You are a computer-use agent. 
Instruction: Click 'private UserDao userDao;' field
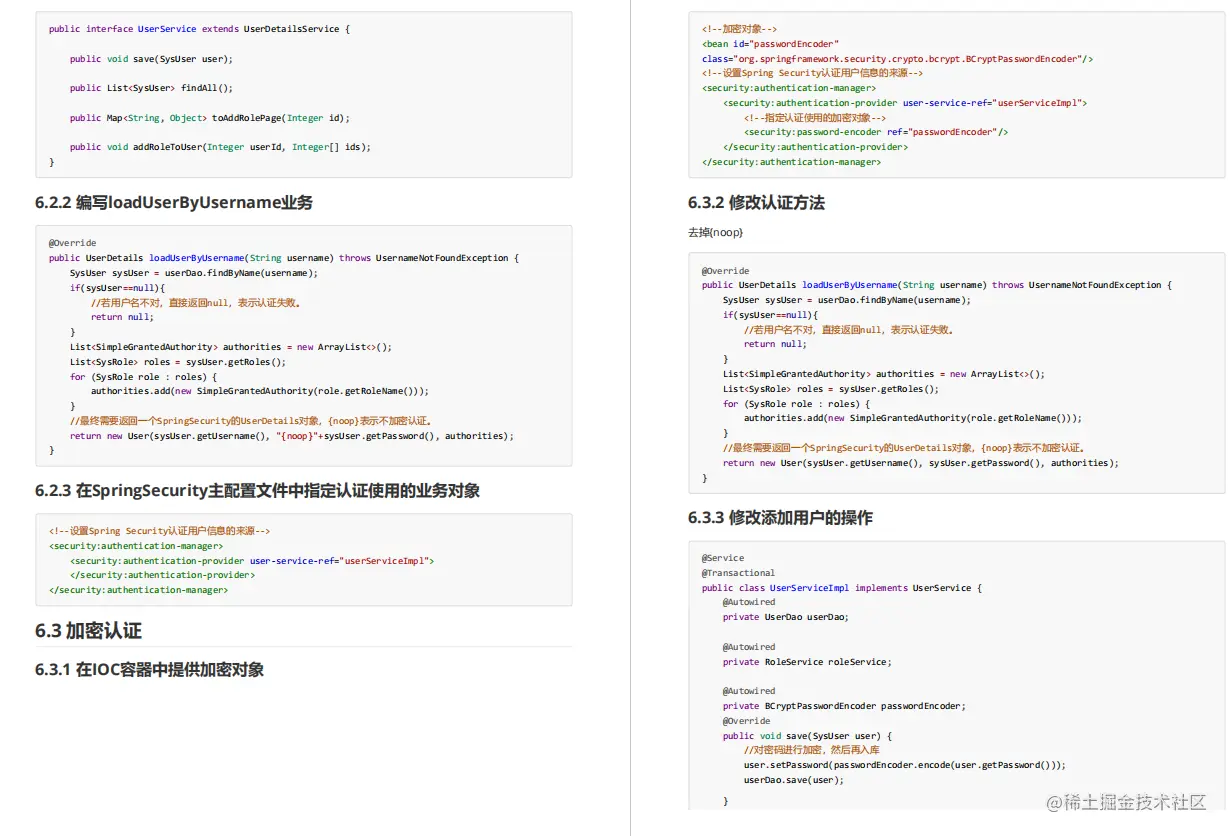[x=786, y=617]
